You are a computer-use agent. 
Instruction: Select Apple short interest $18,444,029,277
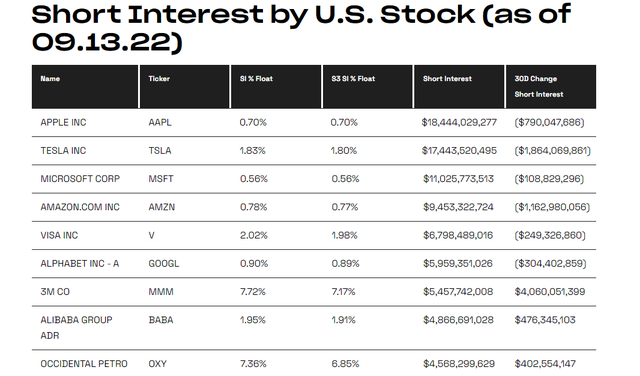(459, 122)
